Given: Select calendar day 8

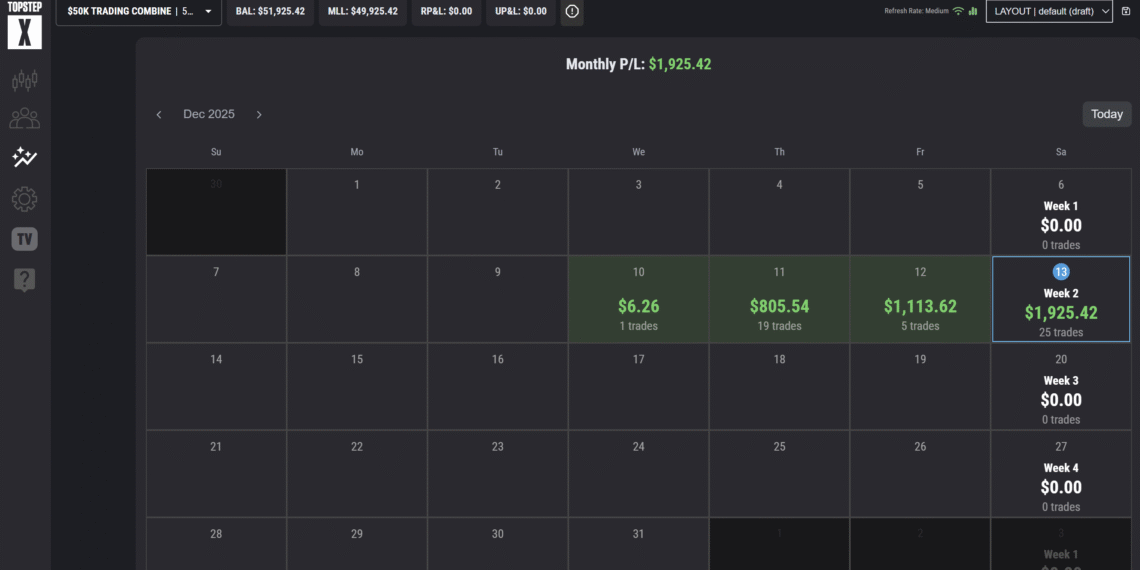Looking at the screenshot, I should tap(357, 299).
